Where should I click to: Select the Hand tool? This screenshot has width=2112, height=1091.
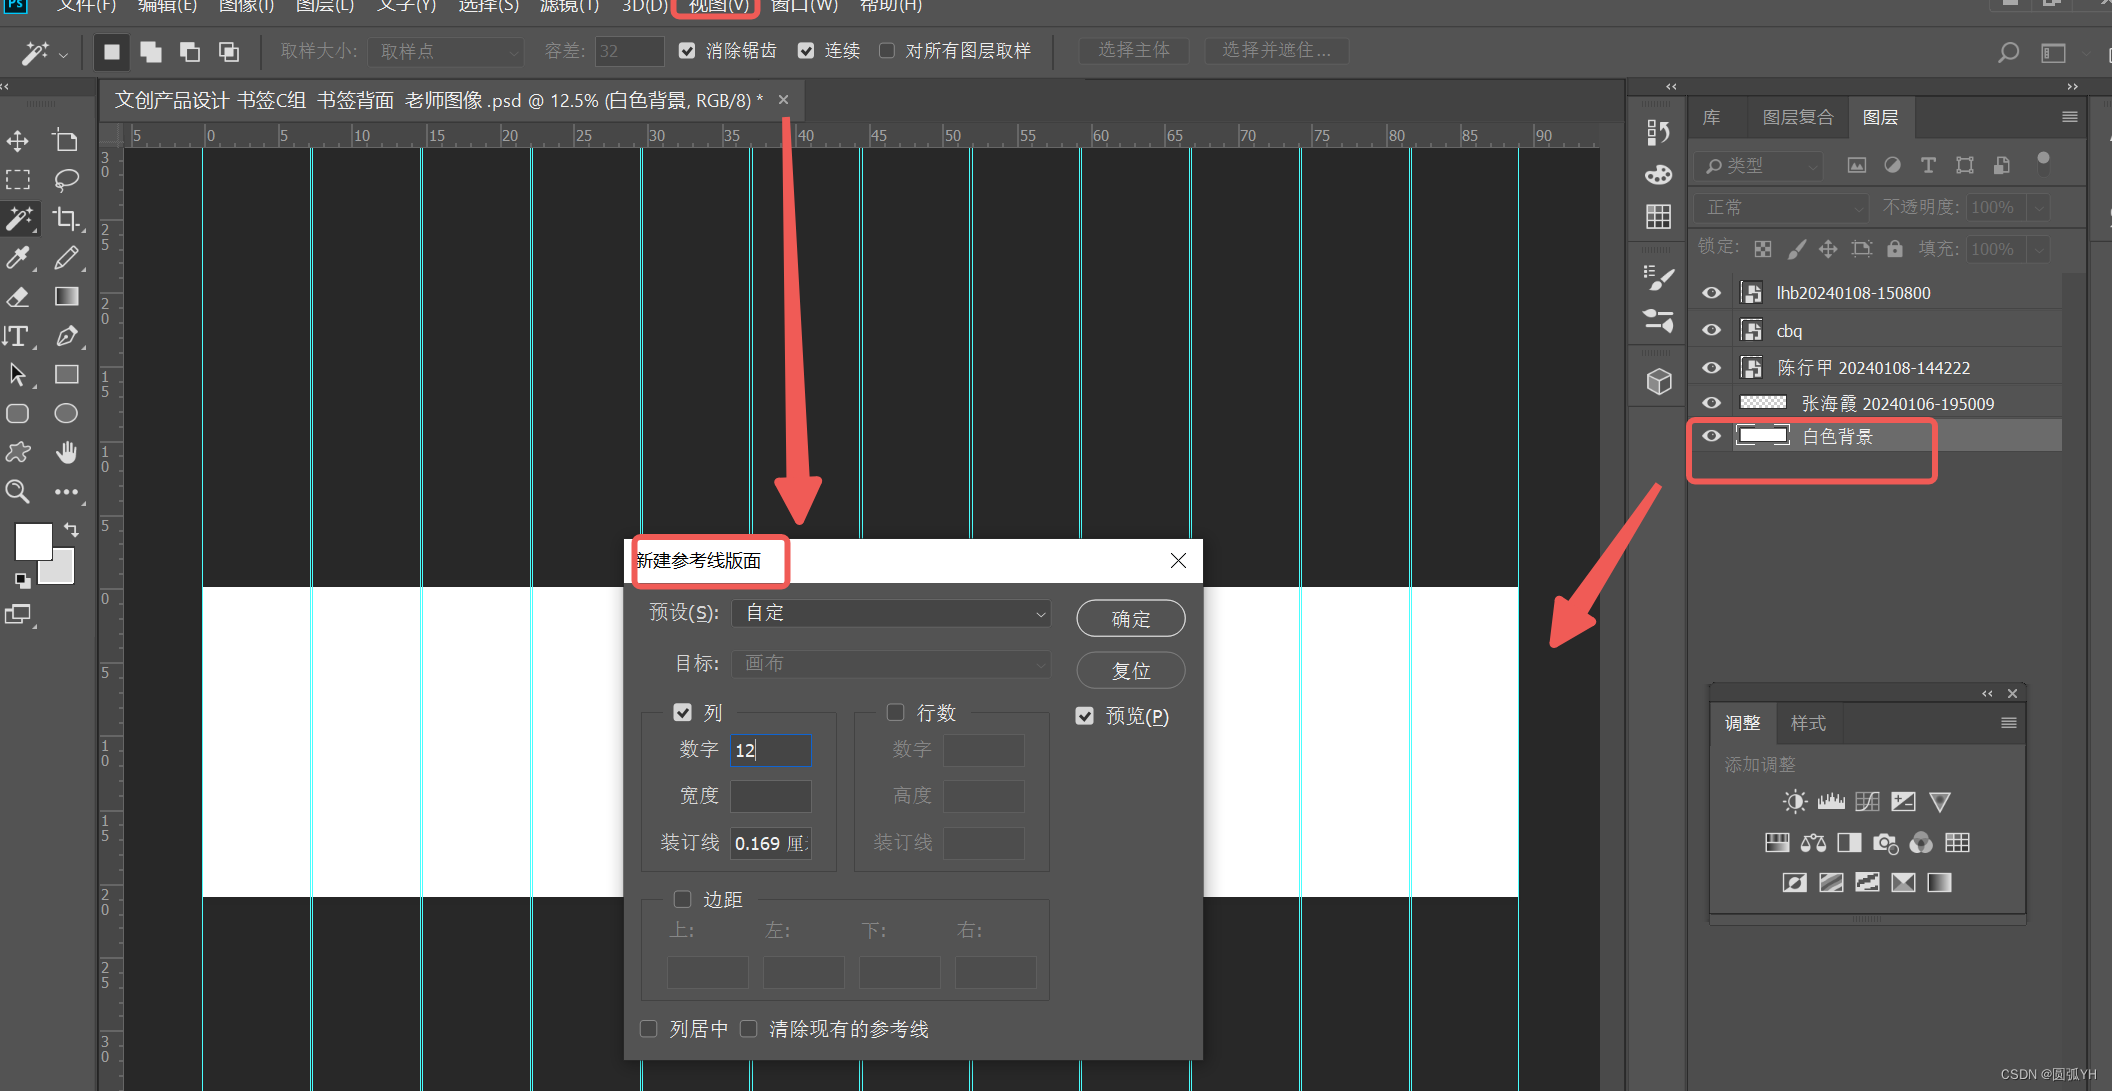coord(66,452)
